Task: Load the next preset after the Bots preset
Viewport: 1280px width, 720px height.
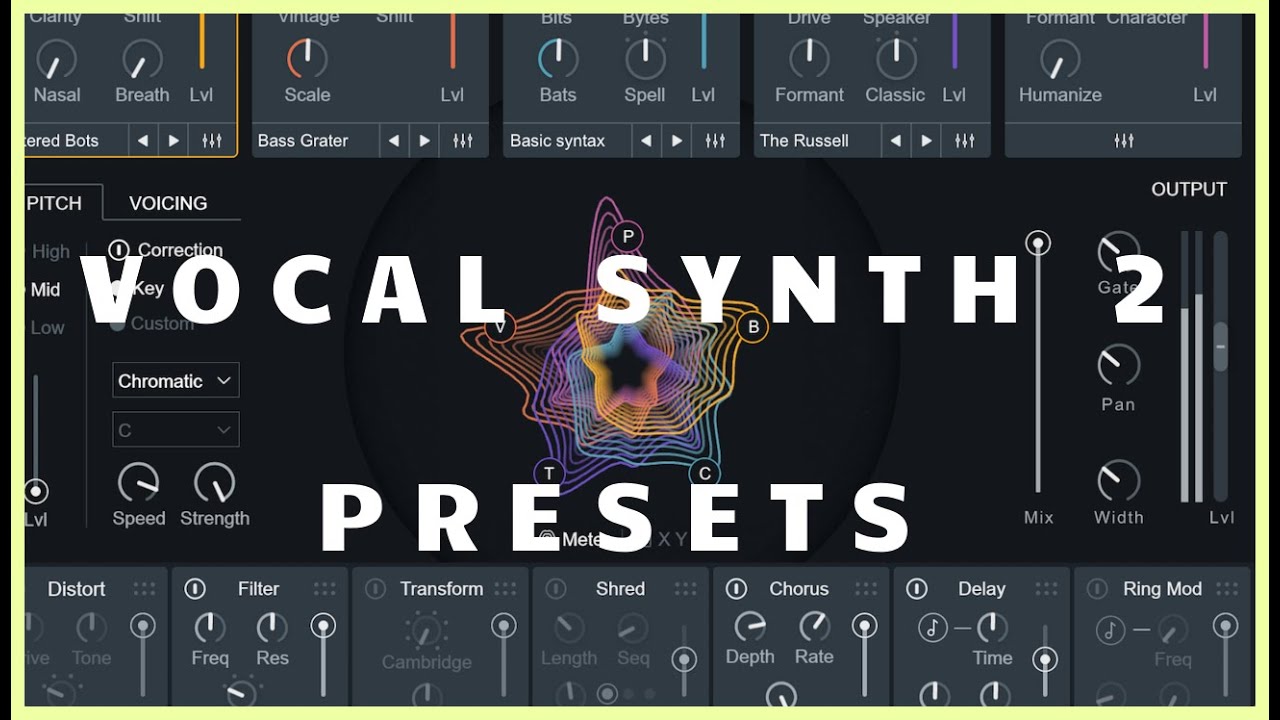Action: (174, 141)
